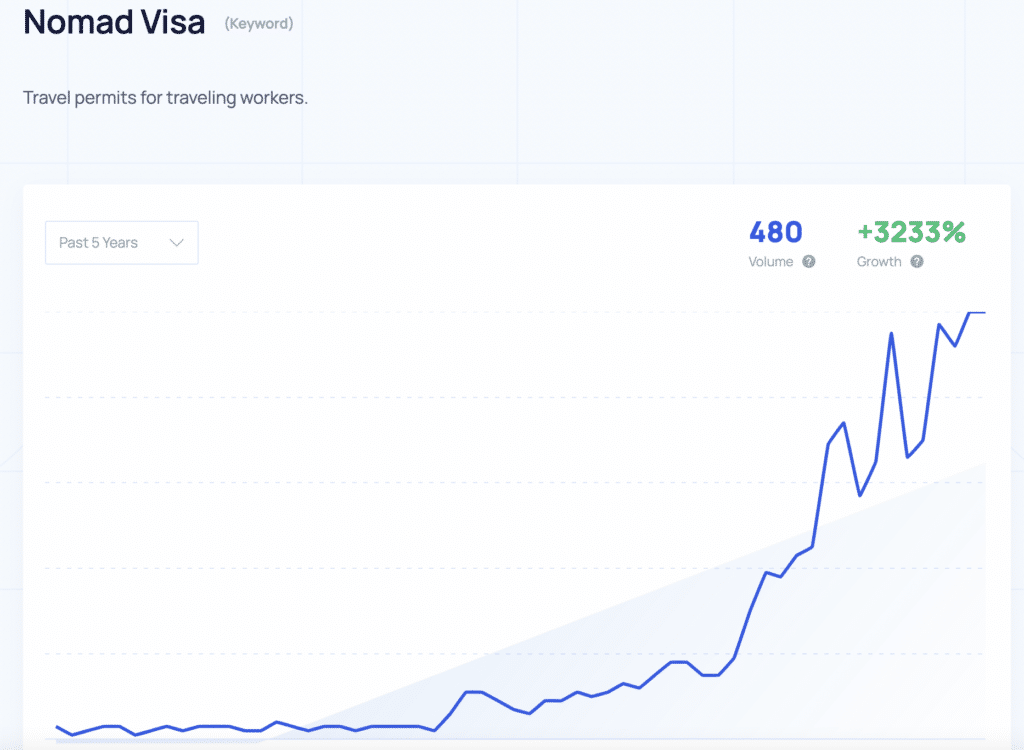
Task: Click the first tall peak on rising line
Action: coord(844,423)
